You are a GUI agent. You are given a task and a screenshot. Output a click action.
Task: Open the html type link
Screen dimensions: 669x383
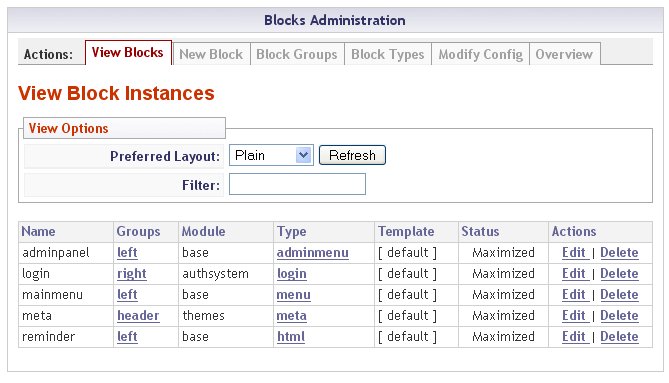click(291, 337)
